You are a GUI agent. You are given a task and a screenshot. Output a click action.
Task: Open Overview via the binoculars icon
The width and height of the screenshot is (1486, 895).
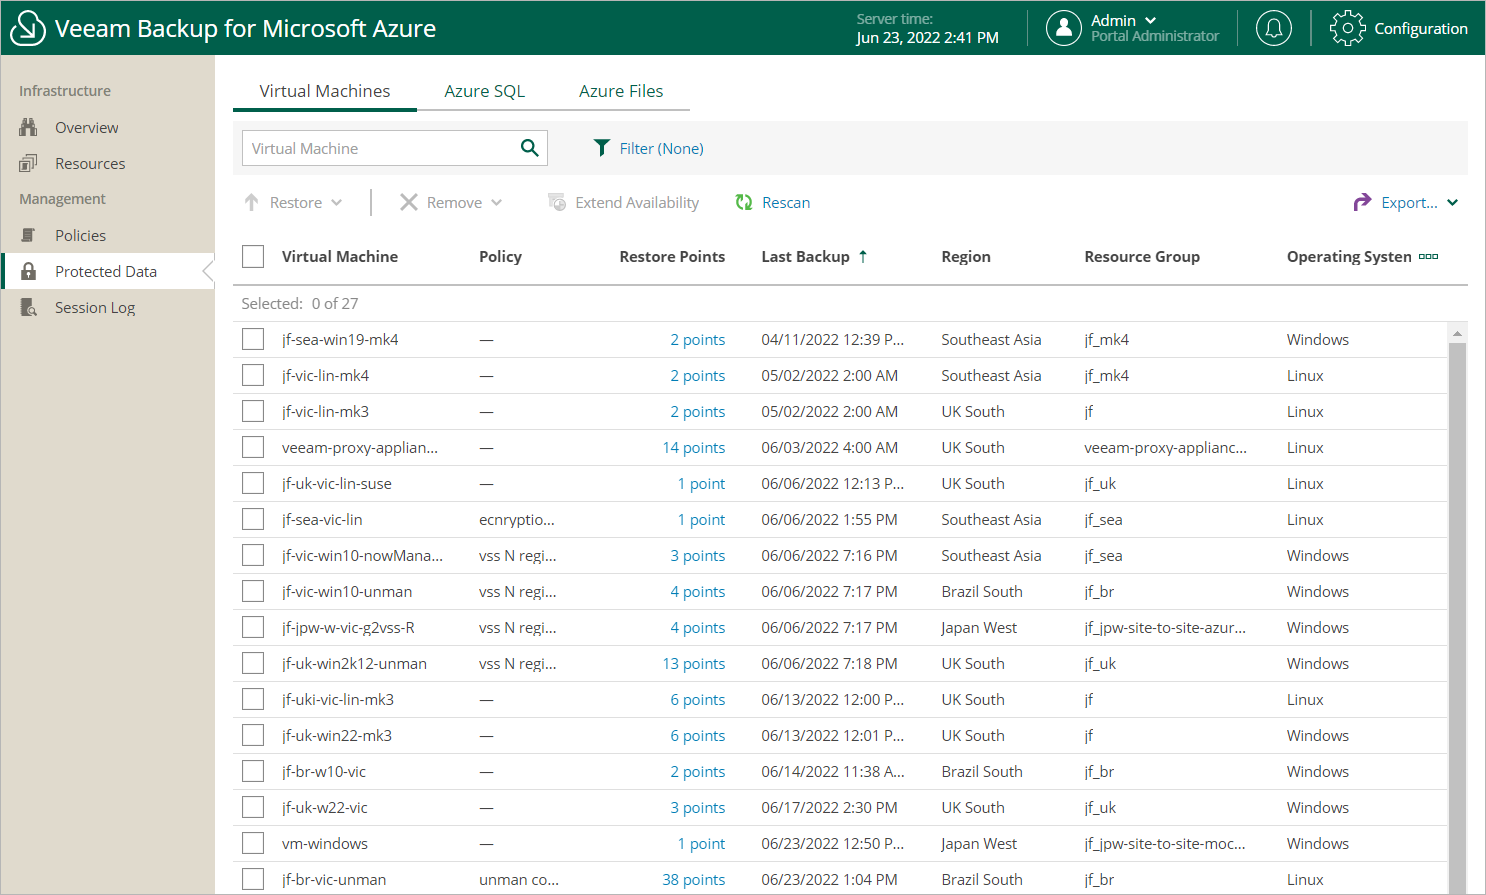tap(29, 128)
